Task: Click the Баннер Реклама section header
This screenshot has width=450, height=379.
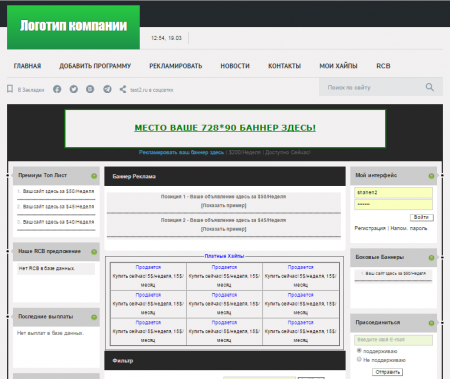Action: click(x=225, y=176)
